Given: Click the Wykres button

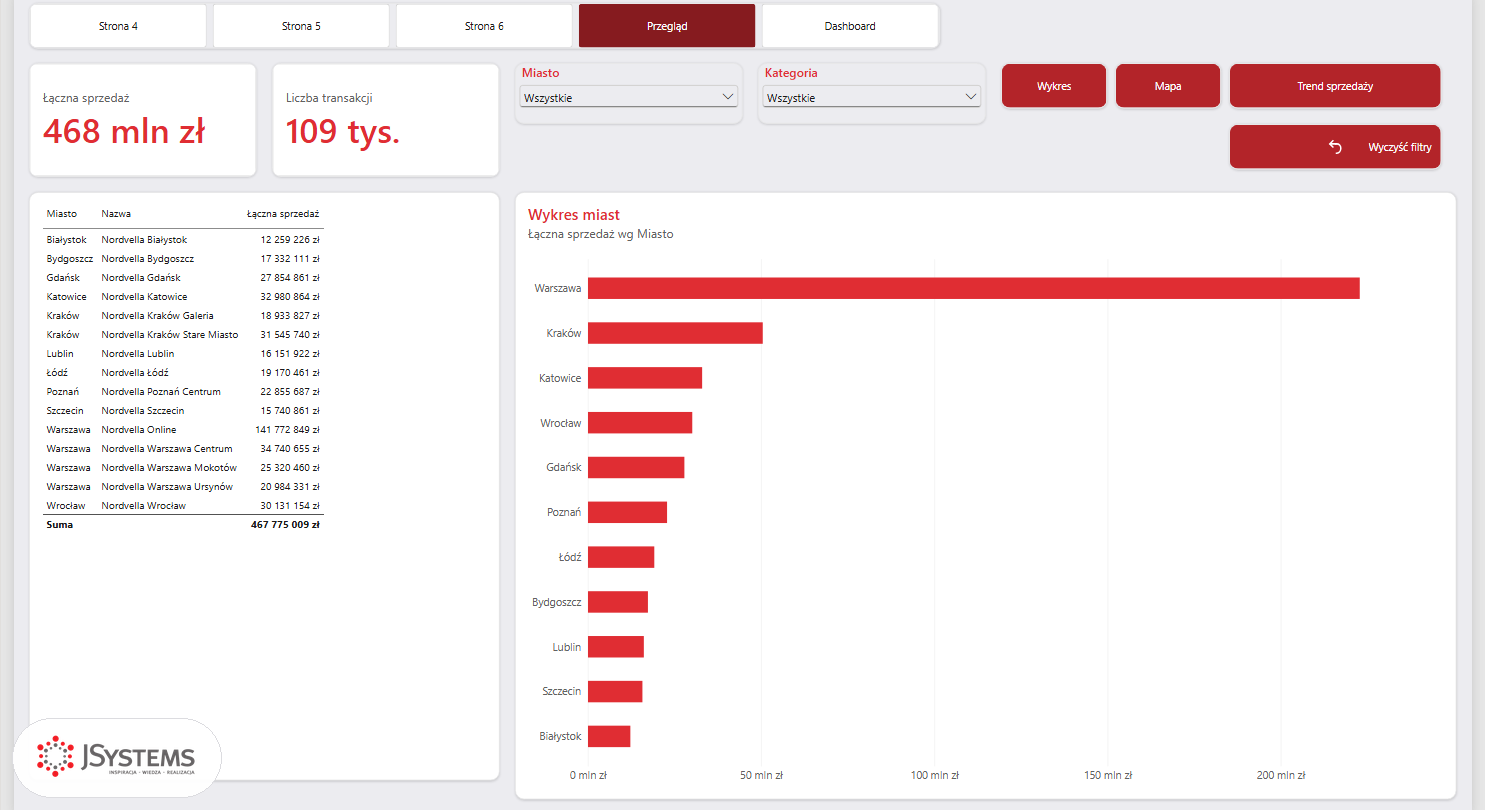Looking at the screenshot, I should pyautogui.click(x=1054, y=86).
